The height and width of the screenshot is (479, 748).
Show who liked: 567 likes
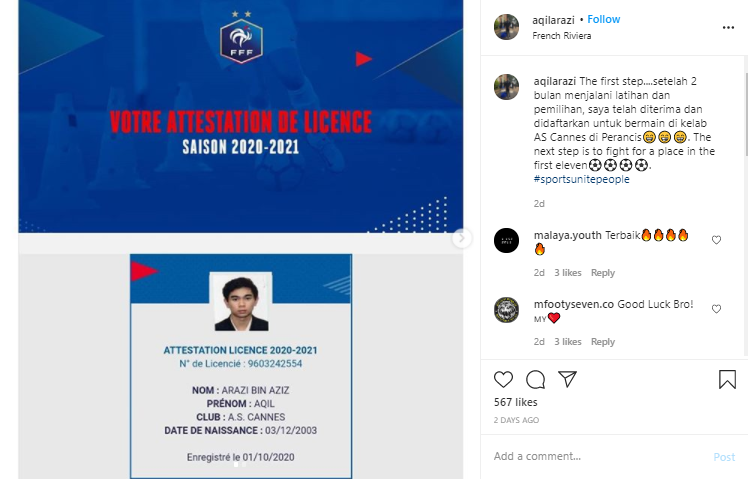[x=516, y=402]
